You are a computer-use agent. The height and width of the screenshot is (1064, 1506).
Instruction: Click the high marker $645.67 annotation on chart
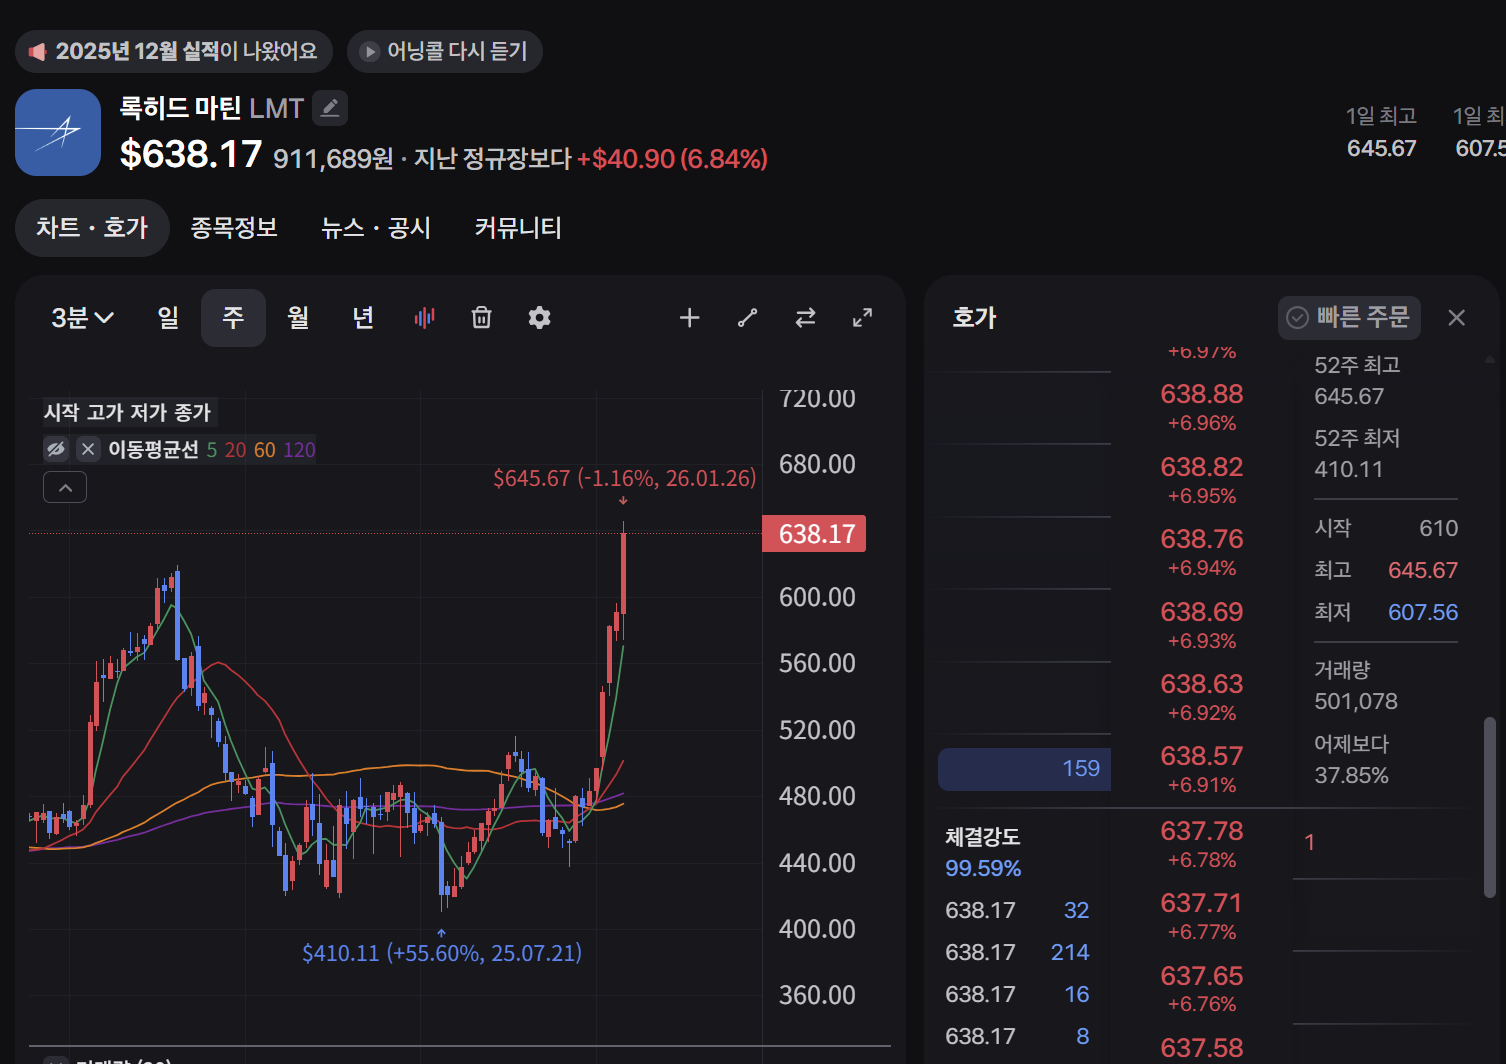coord(624,478)
